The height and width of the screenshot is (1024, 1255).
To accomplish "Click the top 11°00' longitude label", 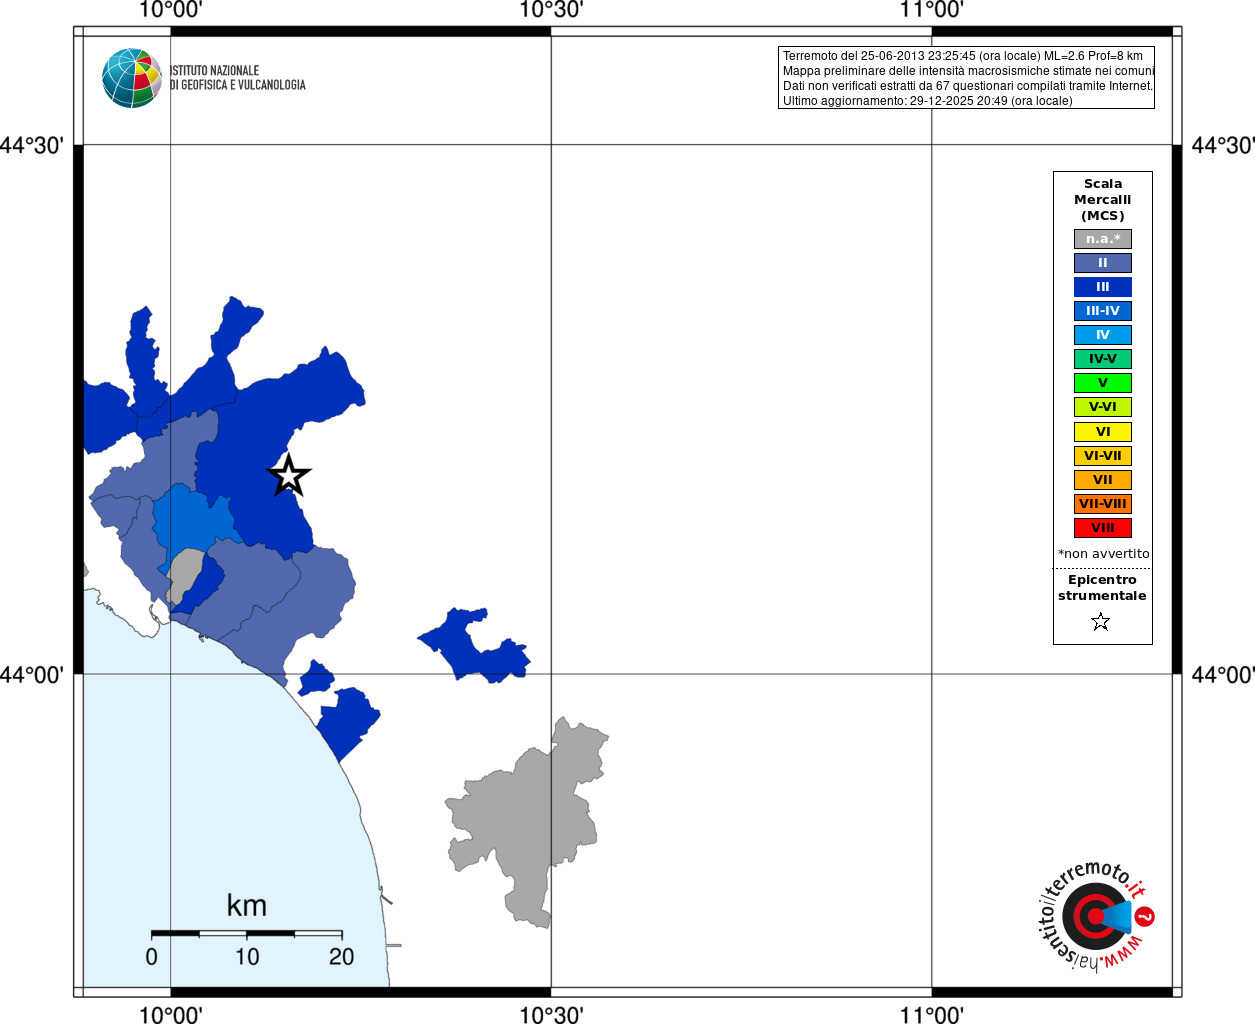I will click(932, 10).
